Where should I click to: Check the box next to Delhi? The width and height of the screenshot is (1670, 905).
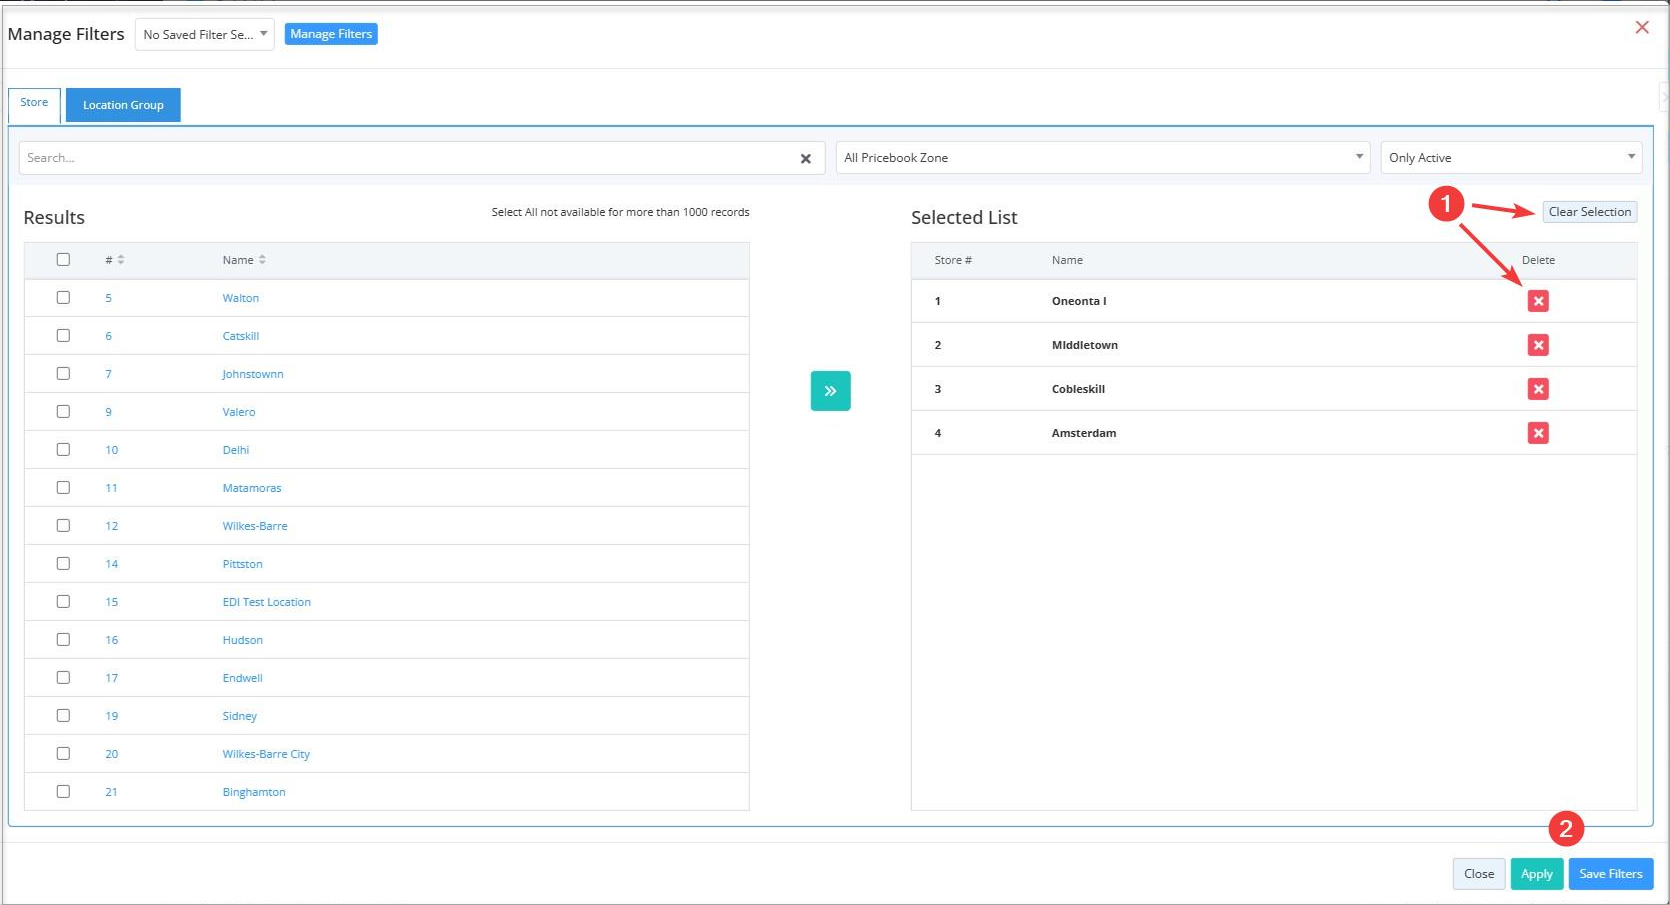[63, 449]
